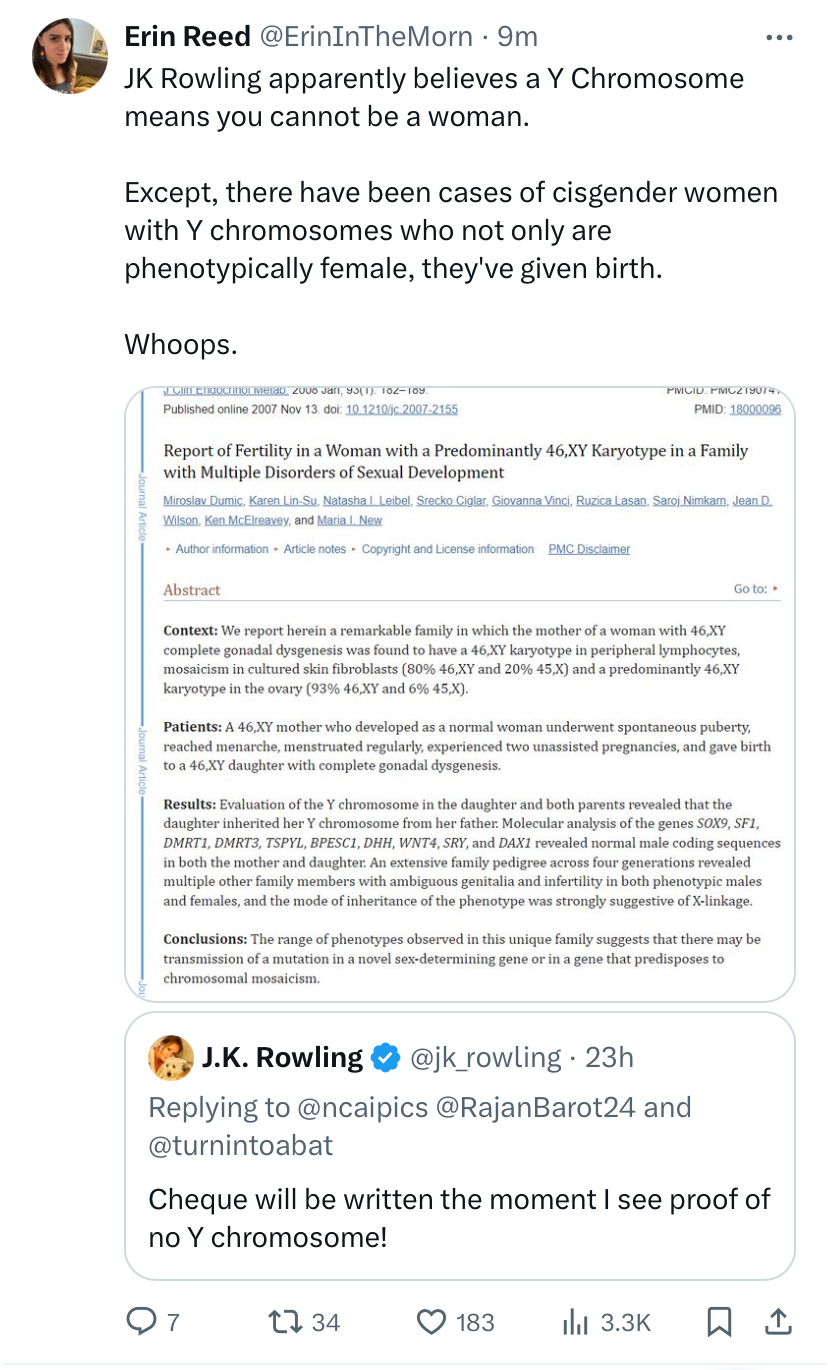The image size is (828, 1370).
Task: Click the 23h quoted tweet timestamp
Action: coord(609,1057)
